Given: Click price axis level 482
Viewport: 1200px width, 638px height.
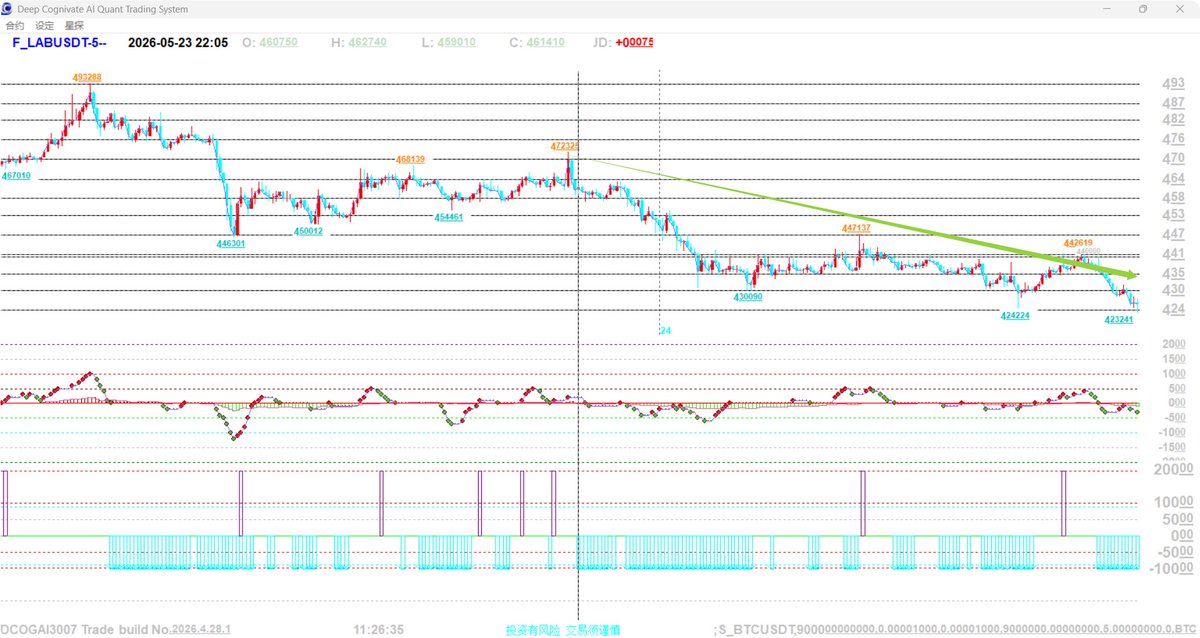Looking at the screenshot, I should coord(1173,119).
